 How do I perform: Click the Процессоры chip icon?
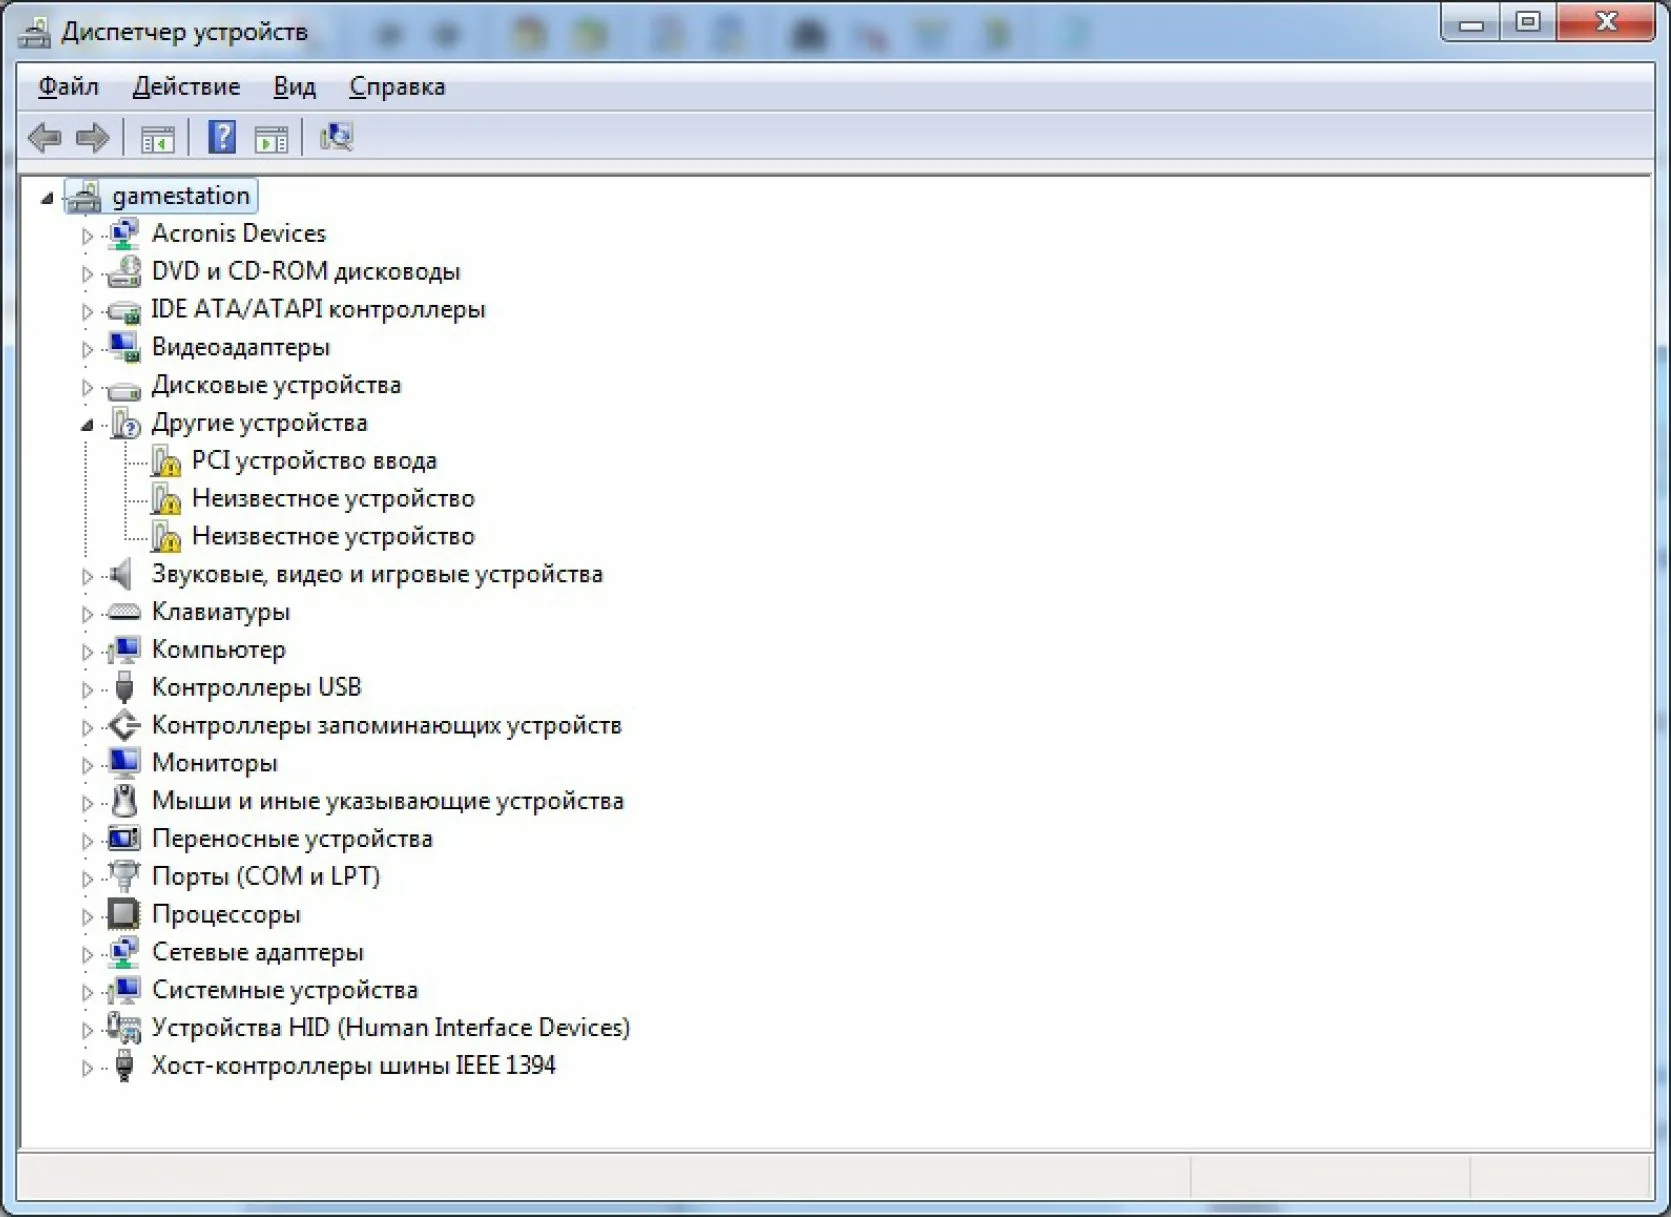pos(124,914)
